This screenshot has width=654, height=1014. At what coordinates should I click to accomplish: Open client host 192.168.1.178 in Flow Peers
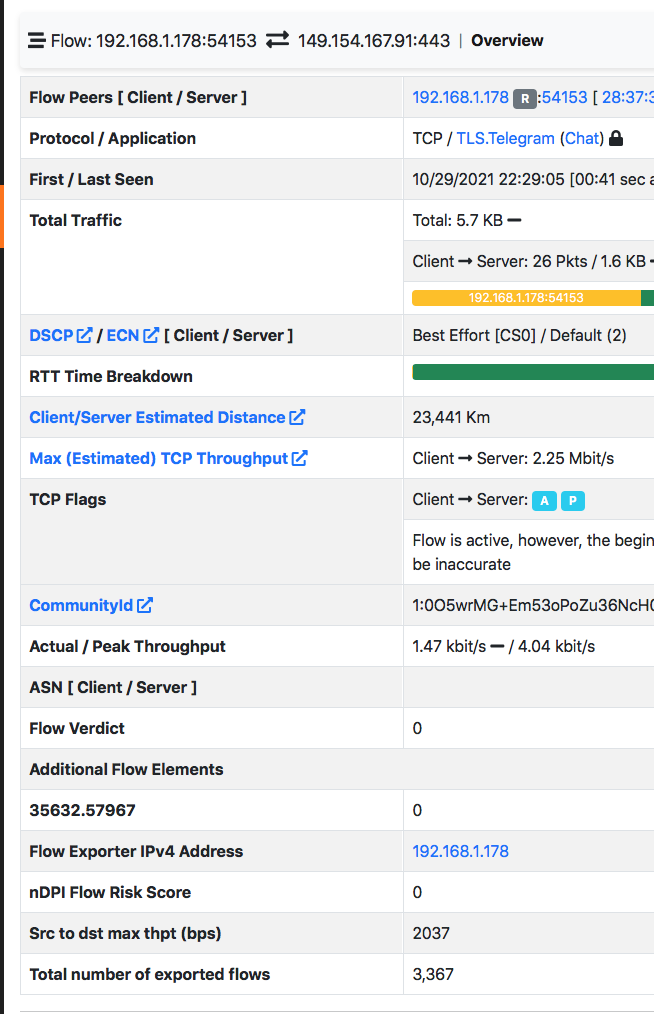tap(461, 98)
